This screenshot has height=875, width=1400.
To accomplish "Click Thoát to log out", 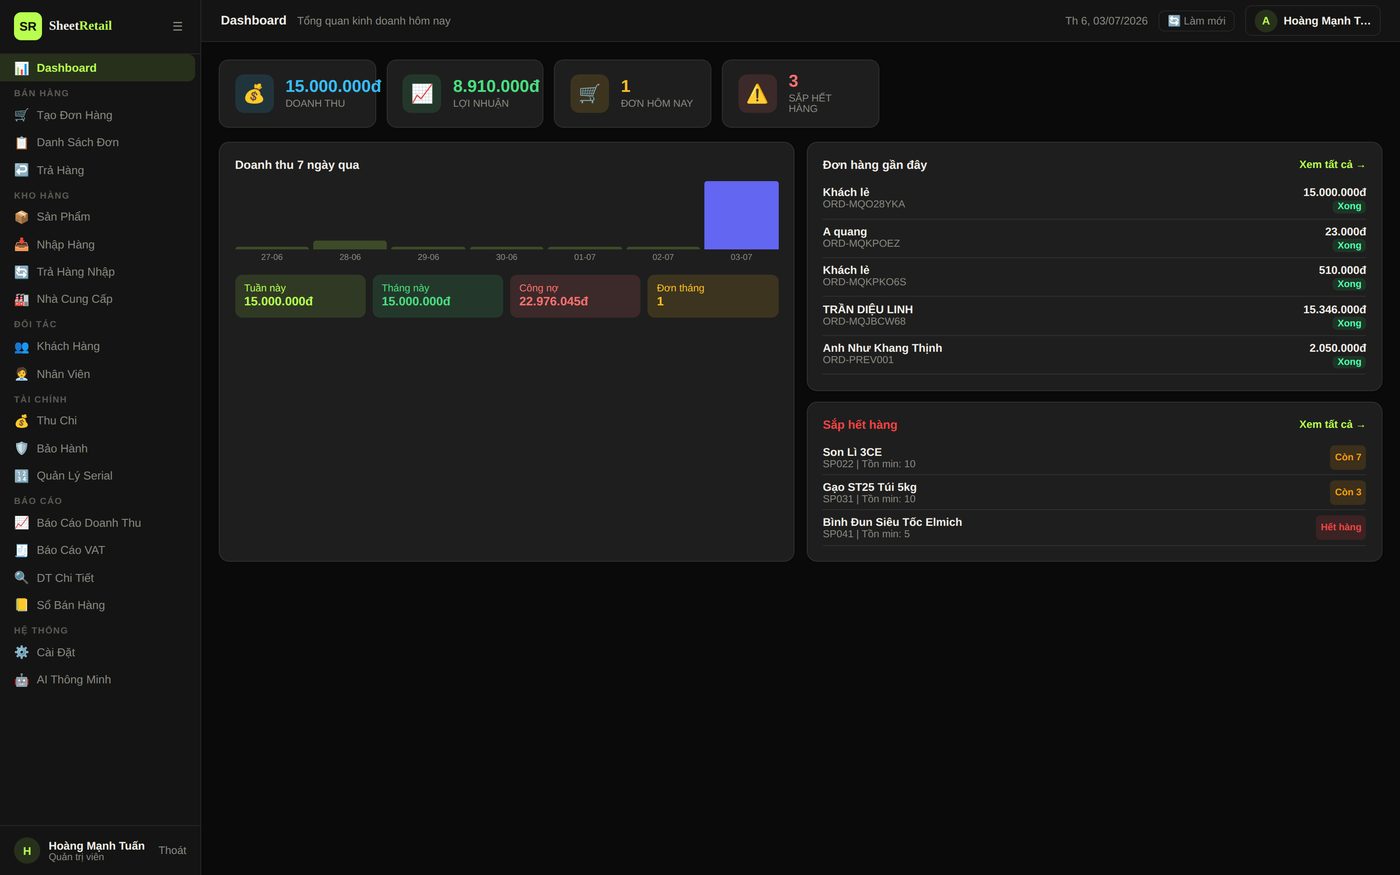I will coord(172,850).
